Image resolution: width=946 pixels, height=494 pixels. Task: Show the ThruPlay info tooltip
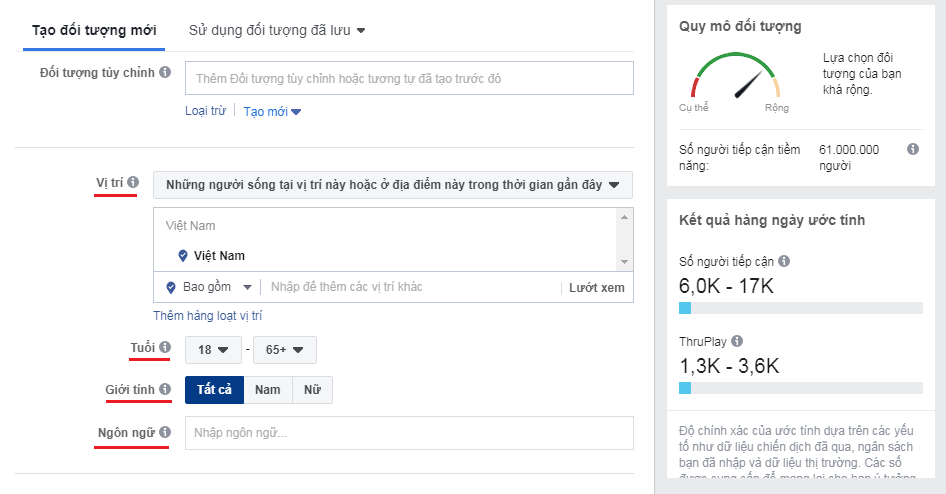coord(737,341)
